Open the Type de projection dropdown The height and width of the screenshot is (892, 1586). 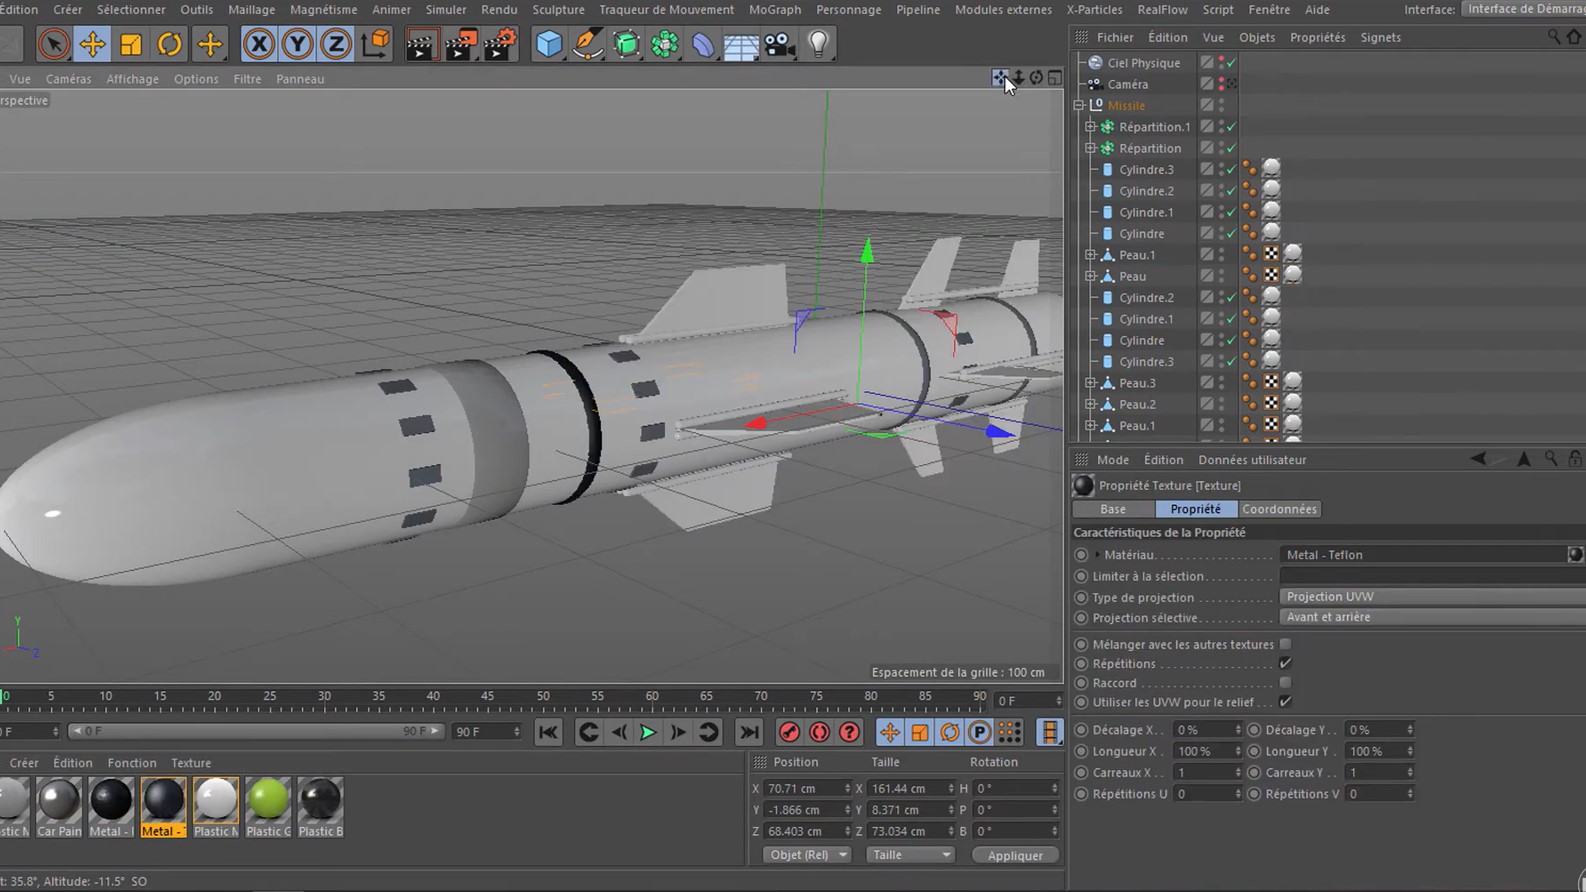coord(1432,597)
